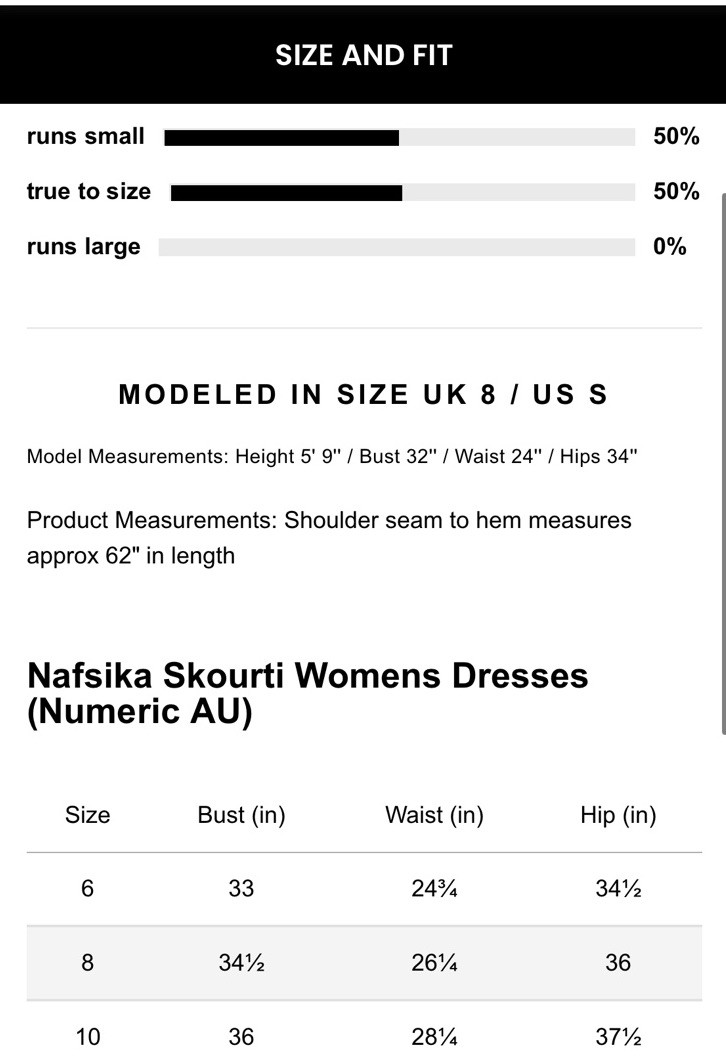The image size is (726, 1061).
Task: Click the empty runs large bar
Action: 396,247
